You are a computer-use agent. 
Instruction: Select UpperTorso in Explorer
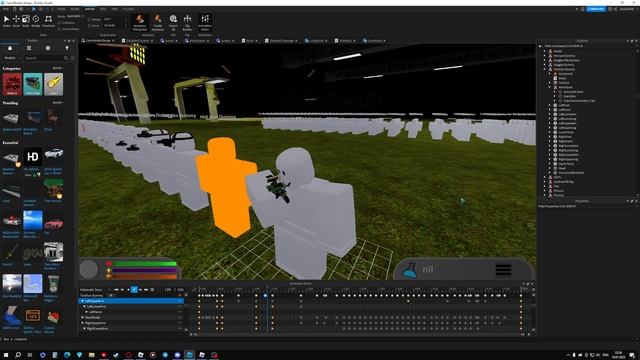click(566, 164)
